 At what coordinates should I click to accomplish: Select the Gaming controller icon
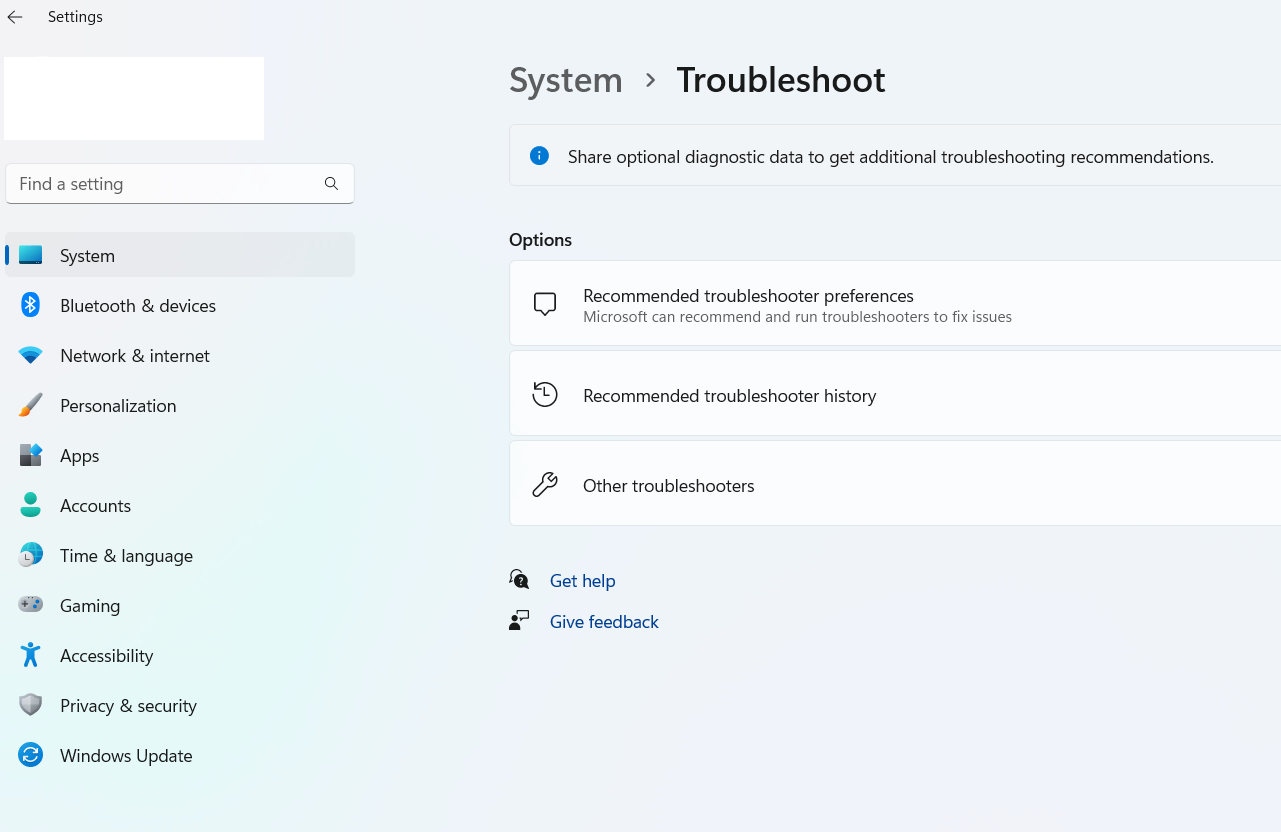pos(30,605)
